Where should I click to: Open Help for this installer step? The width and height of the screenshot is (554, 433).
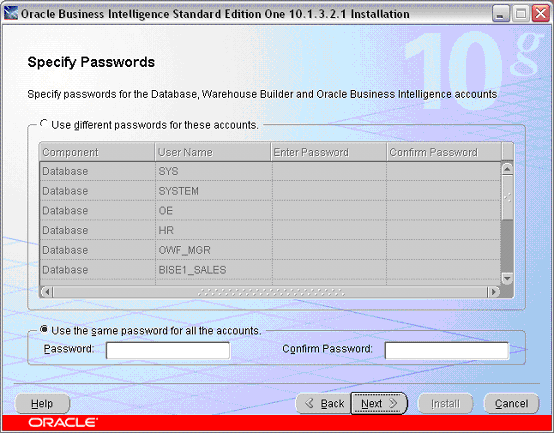coord(42,403)
